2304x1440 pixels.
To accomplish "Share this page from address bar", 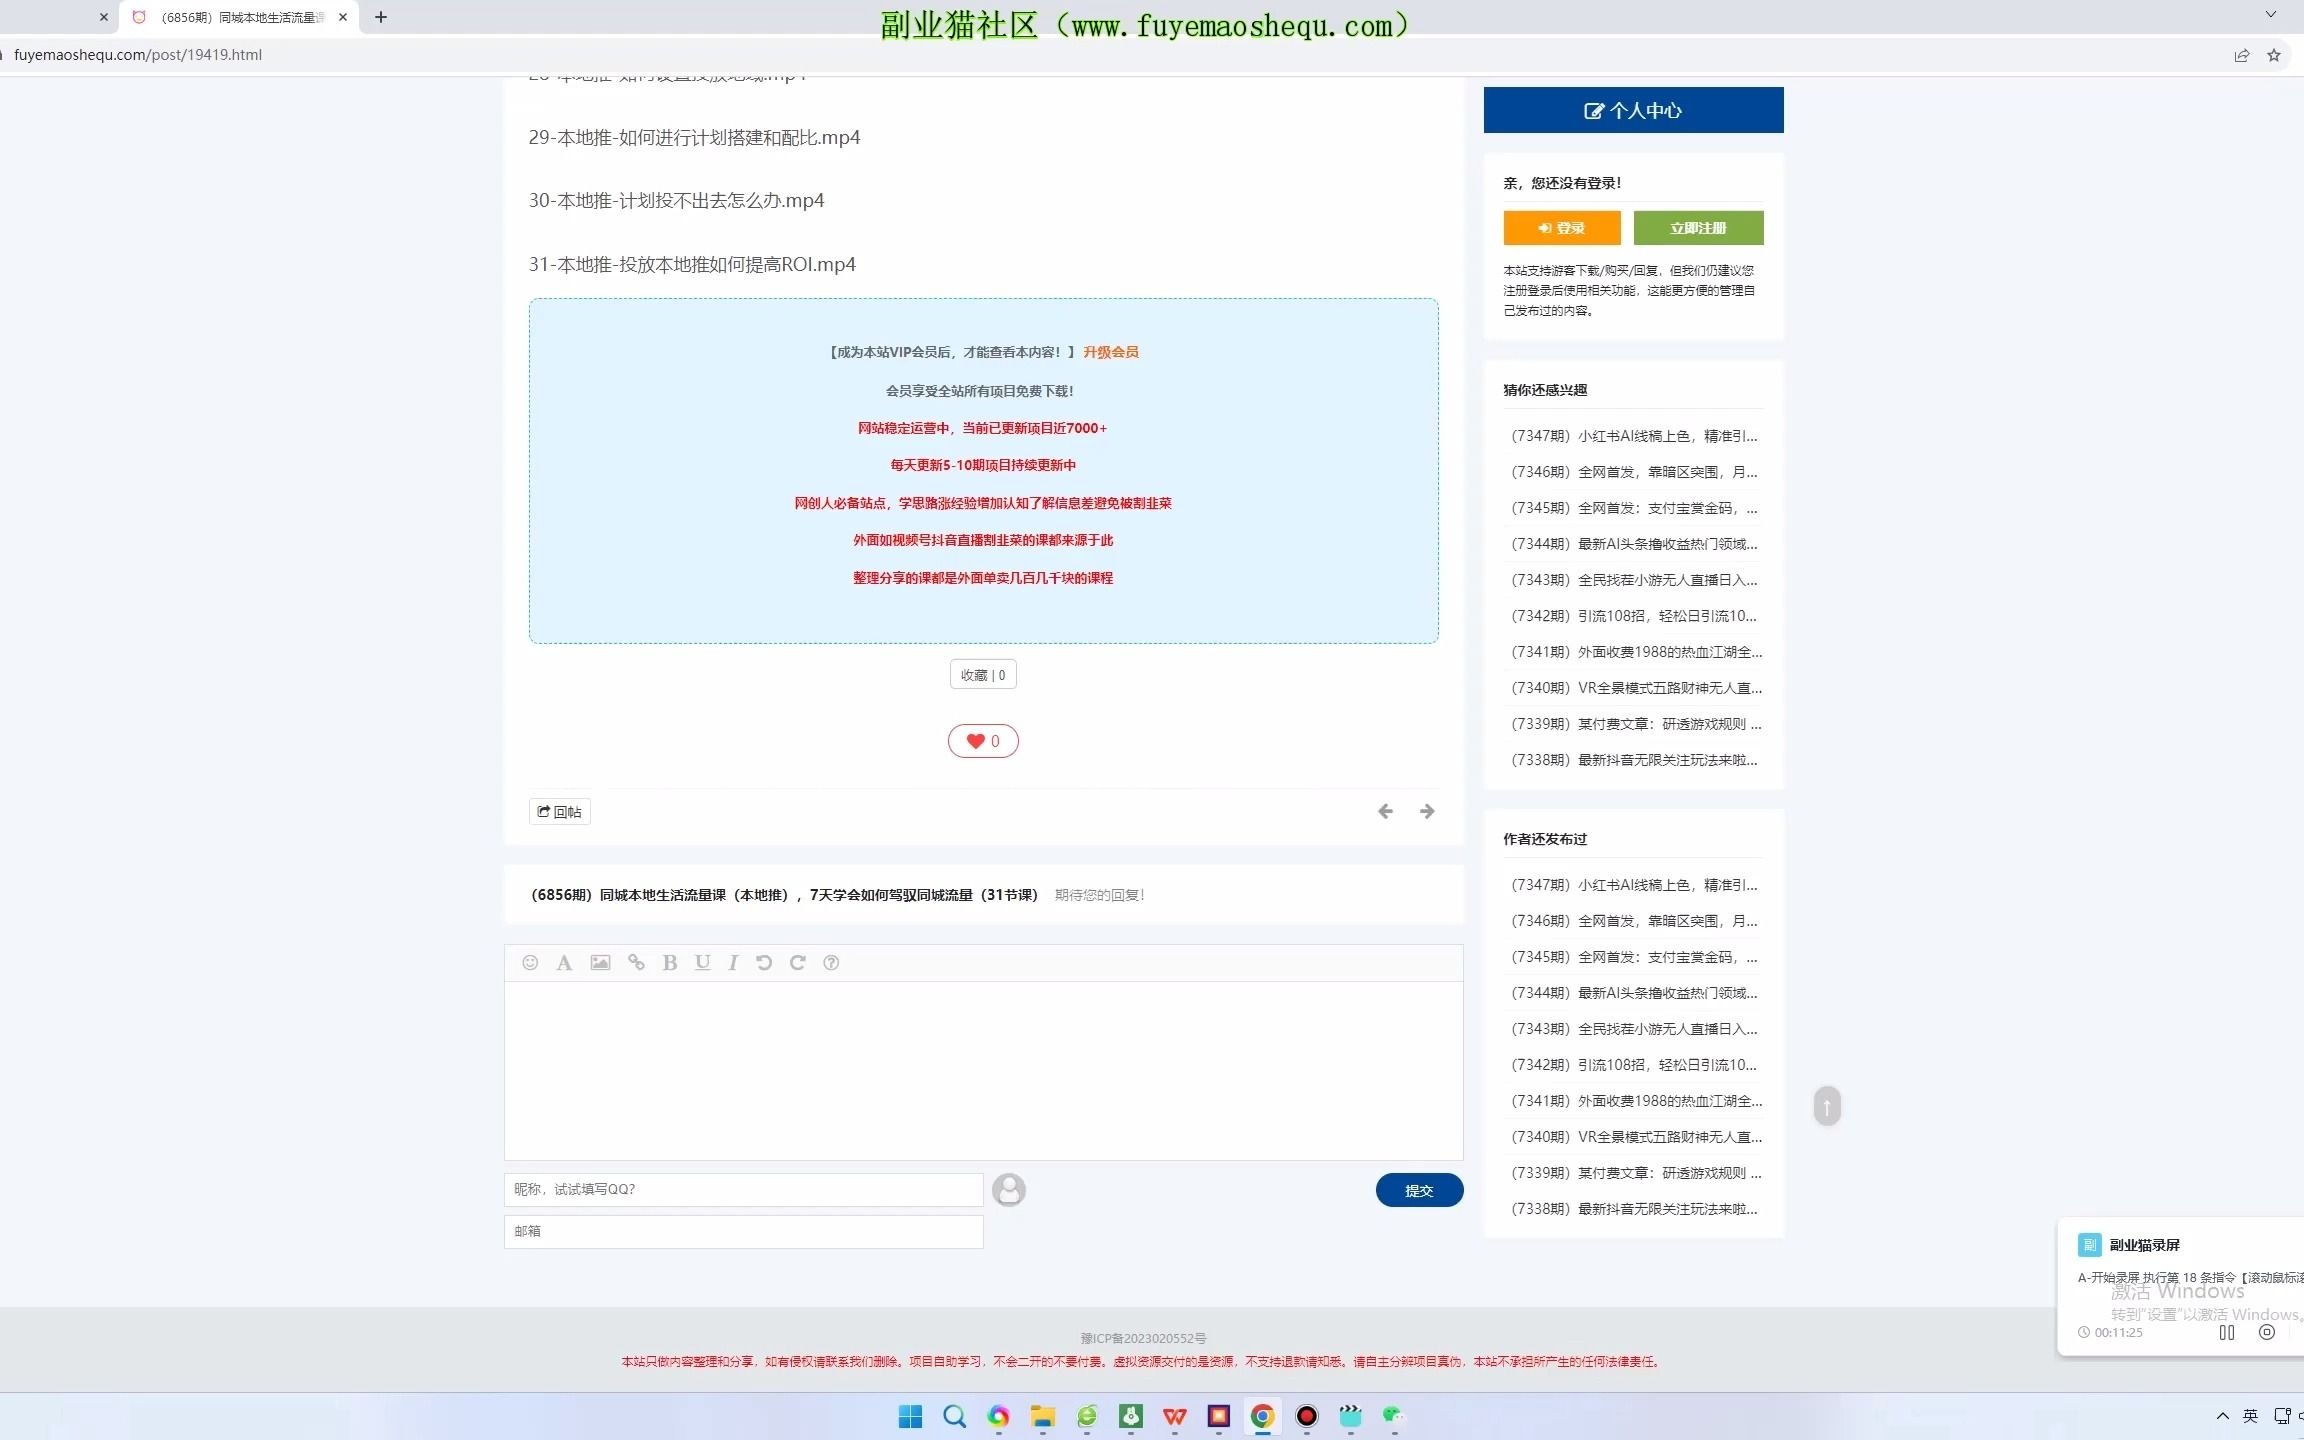I will pos(2242,55).
